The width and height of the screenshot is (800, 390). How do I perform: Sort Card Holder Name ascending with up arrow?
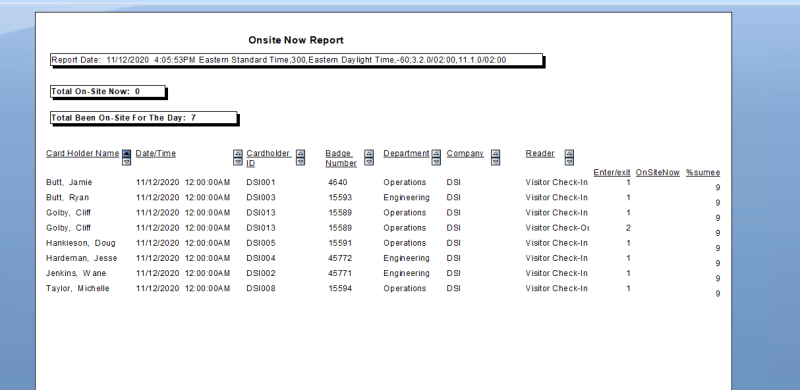coord(127,154)
